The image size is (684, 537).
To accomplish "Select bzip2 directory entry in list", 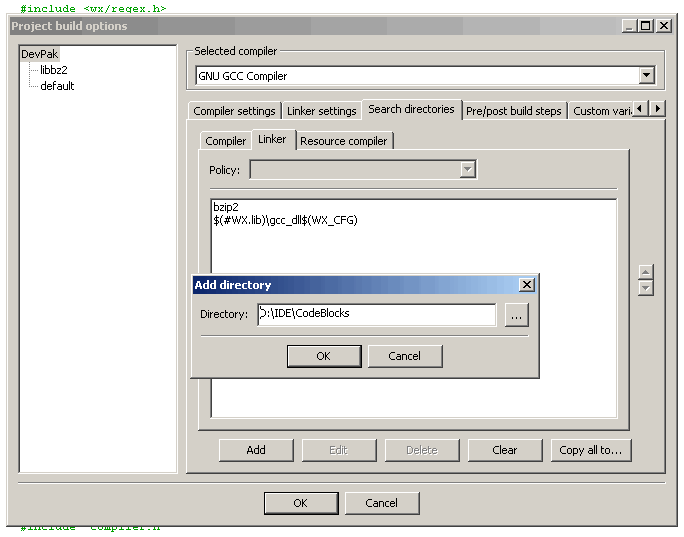I will 226,207.
